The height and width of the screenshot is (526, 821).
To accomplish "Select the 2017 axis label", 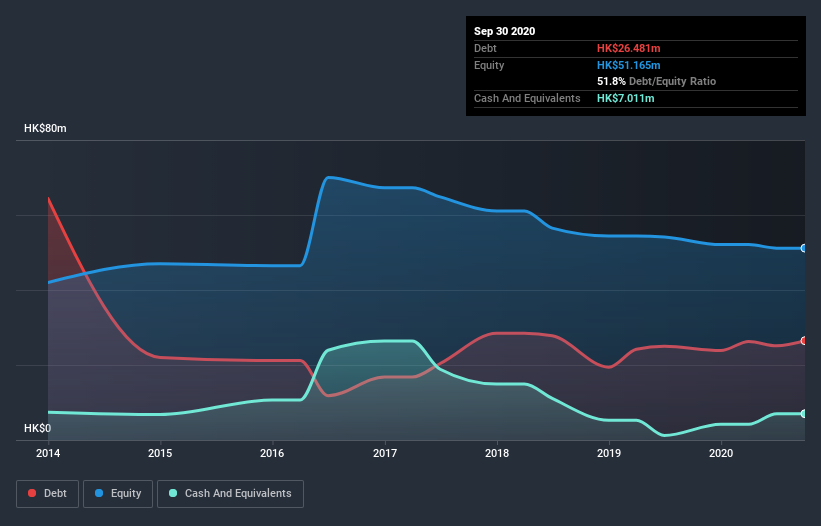I will (x=385, y=453).
